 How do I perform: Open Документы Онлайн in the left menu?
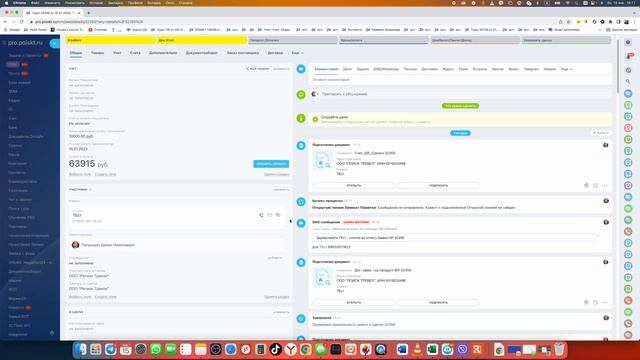(25, 136)
